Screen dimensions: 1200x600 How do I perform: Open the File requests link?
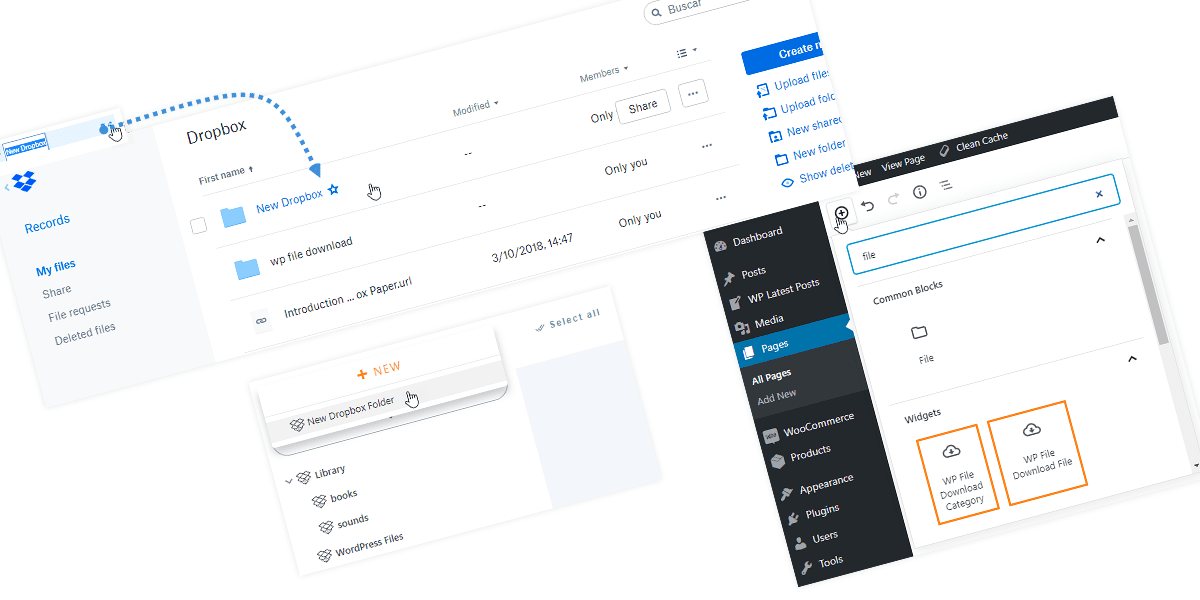pyautogui.click(x=80, y=311)
